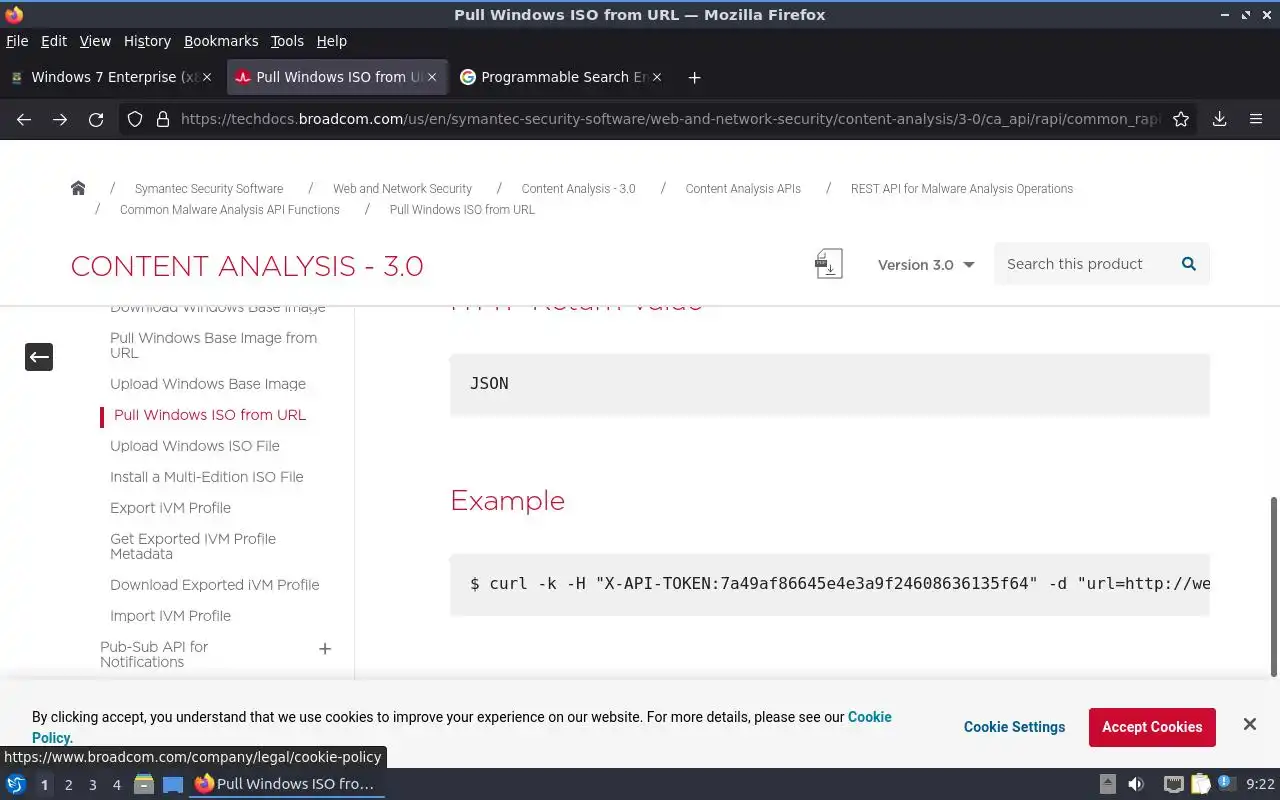
Task: Open a new tab with plus button
Action: [695, 77]
